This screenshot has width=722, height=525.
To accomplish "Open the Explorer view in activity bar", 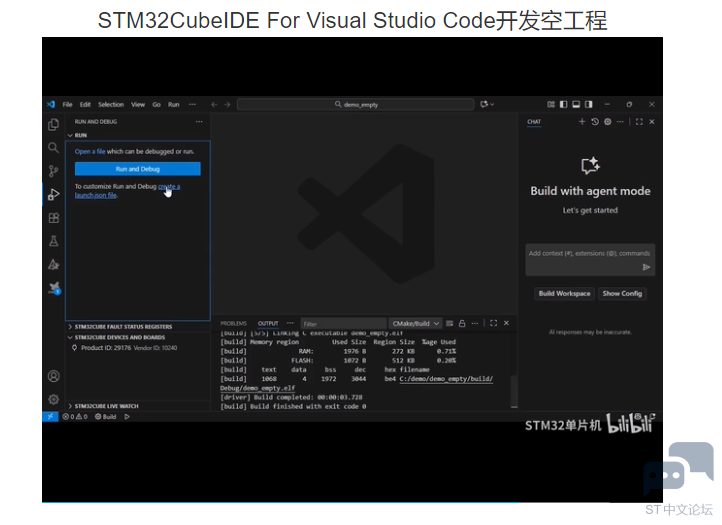I will point(53,124).
